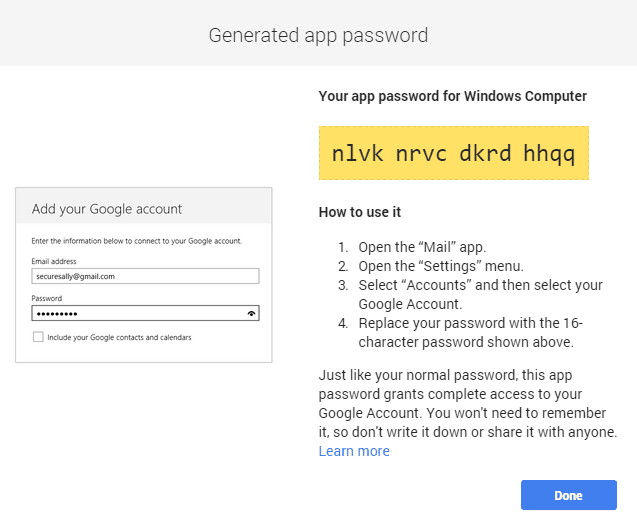Click the Done button
Image resolution: width=637 pixels, height=526 pixels.
[x=568, y=496]
